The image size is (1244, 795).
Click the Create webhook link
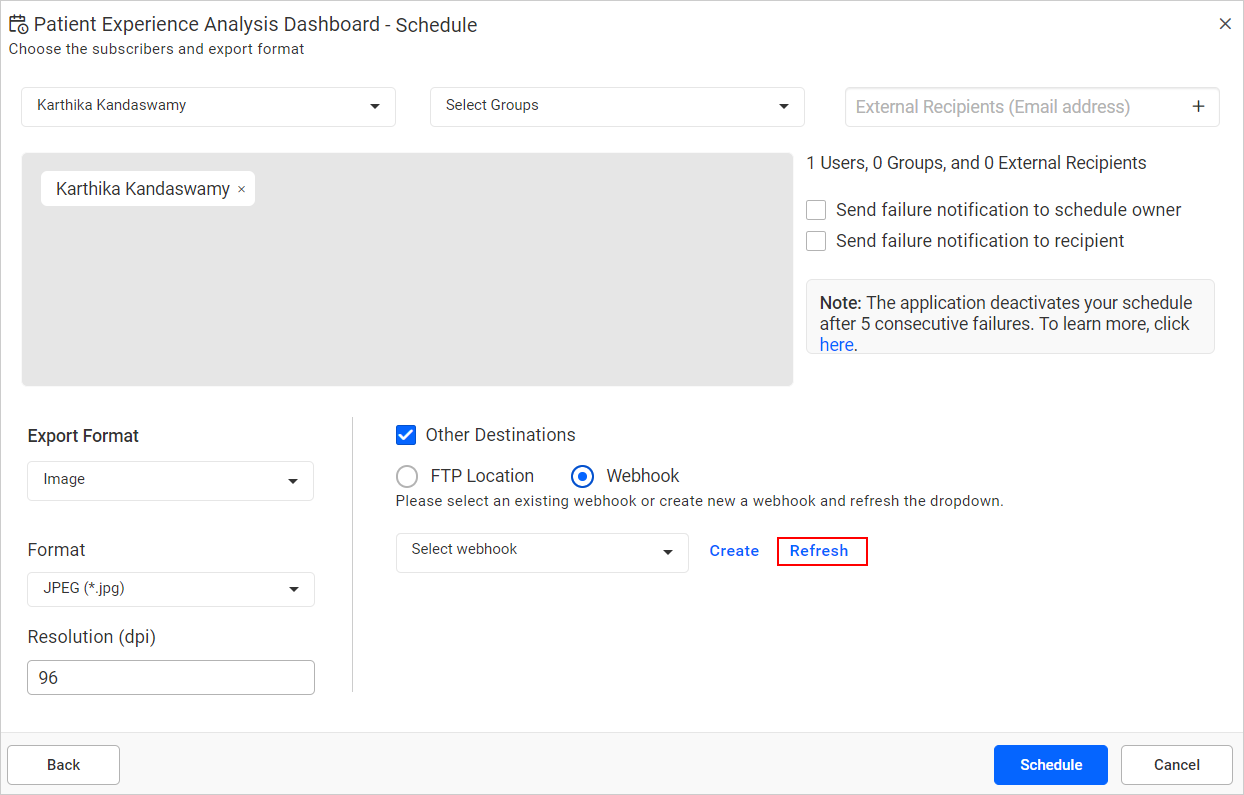[734, 551]
